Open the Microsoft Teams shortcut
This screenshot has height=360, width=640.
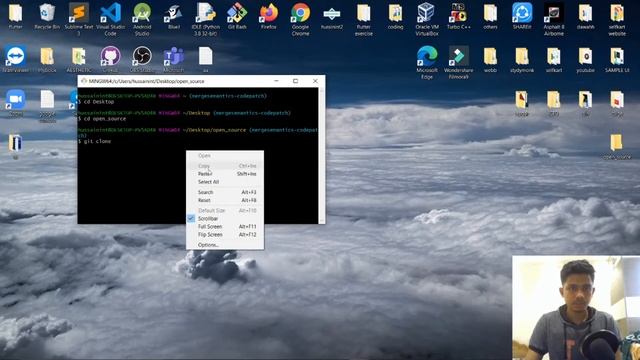(x=174, y=59)
